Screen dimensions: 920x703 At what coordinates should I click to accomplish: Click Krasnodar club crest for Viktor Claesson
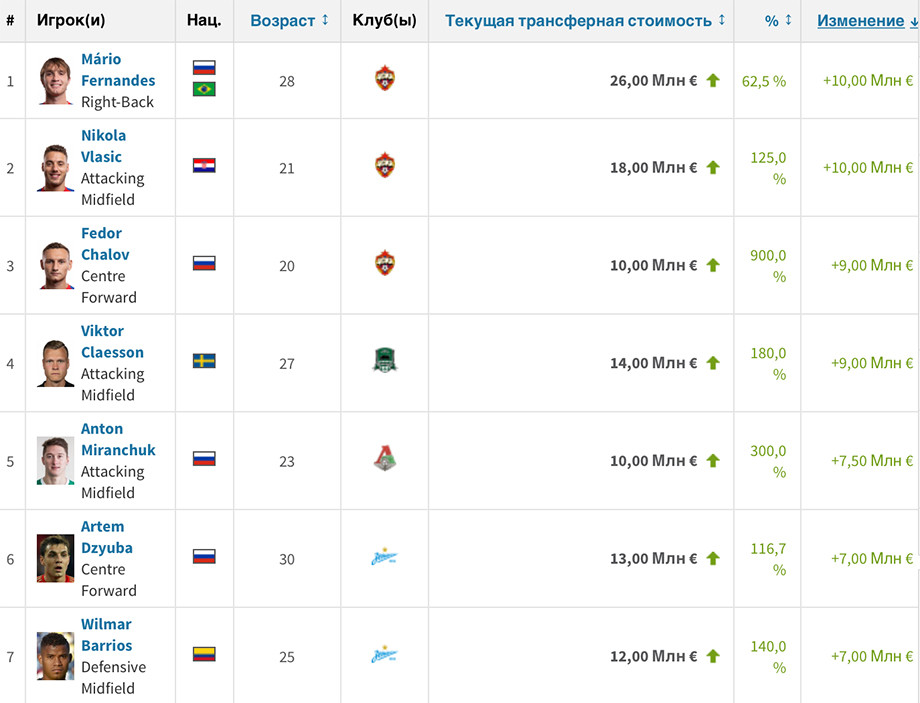[385, 361]
